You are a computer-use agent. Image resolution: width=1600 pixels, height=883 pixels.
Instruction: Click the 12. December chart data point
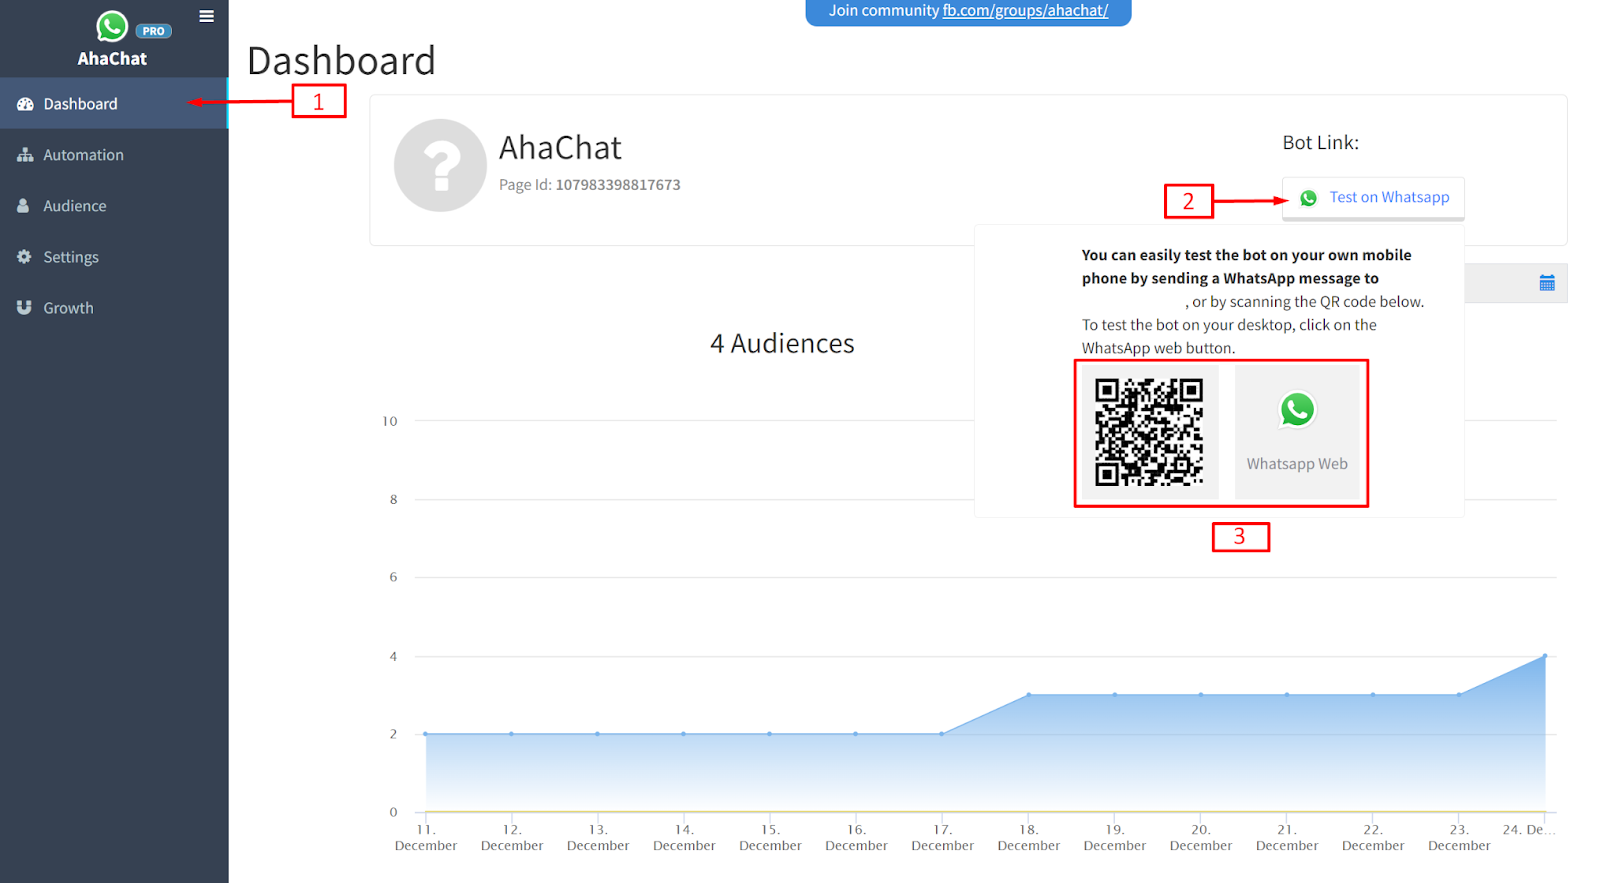[x=512, y=734]
